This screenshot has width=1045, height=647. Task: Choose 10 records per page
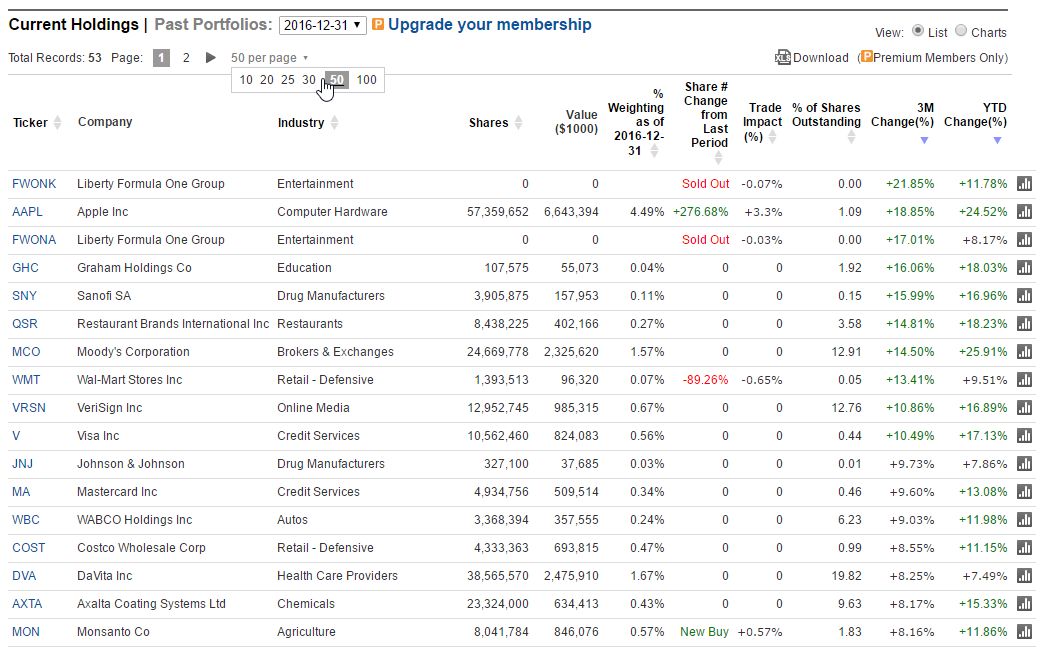[246, 80]
